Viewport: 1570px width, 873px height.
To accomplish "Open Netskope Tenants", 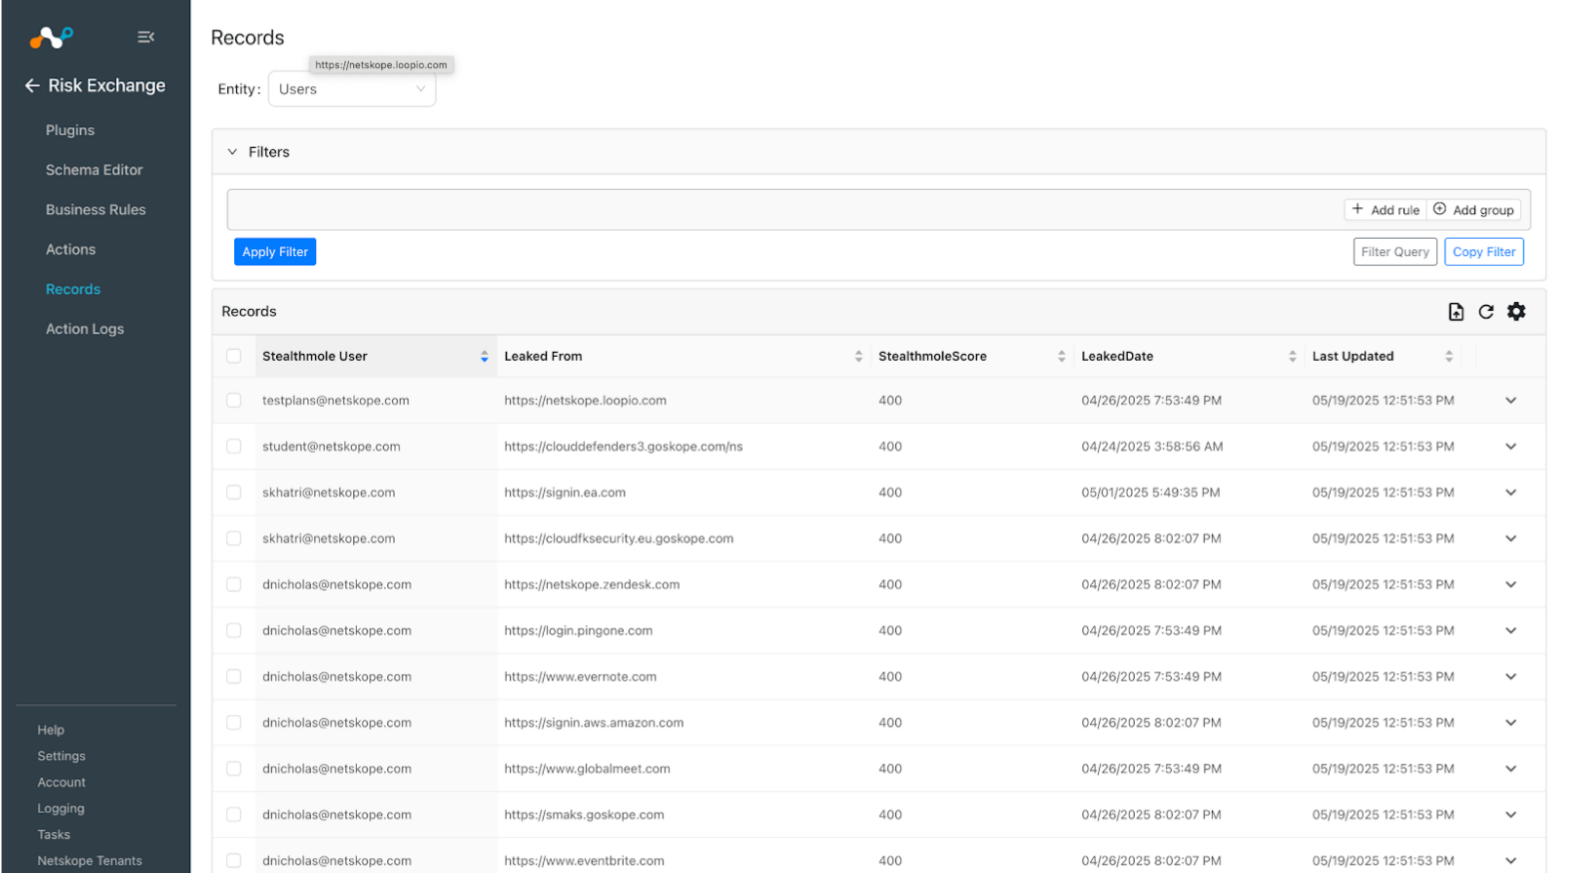I will click(x=90, y=860).
